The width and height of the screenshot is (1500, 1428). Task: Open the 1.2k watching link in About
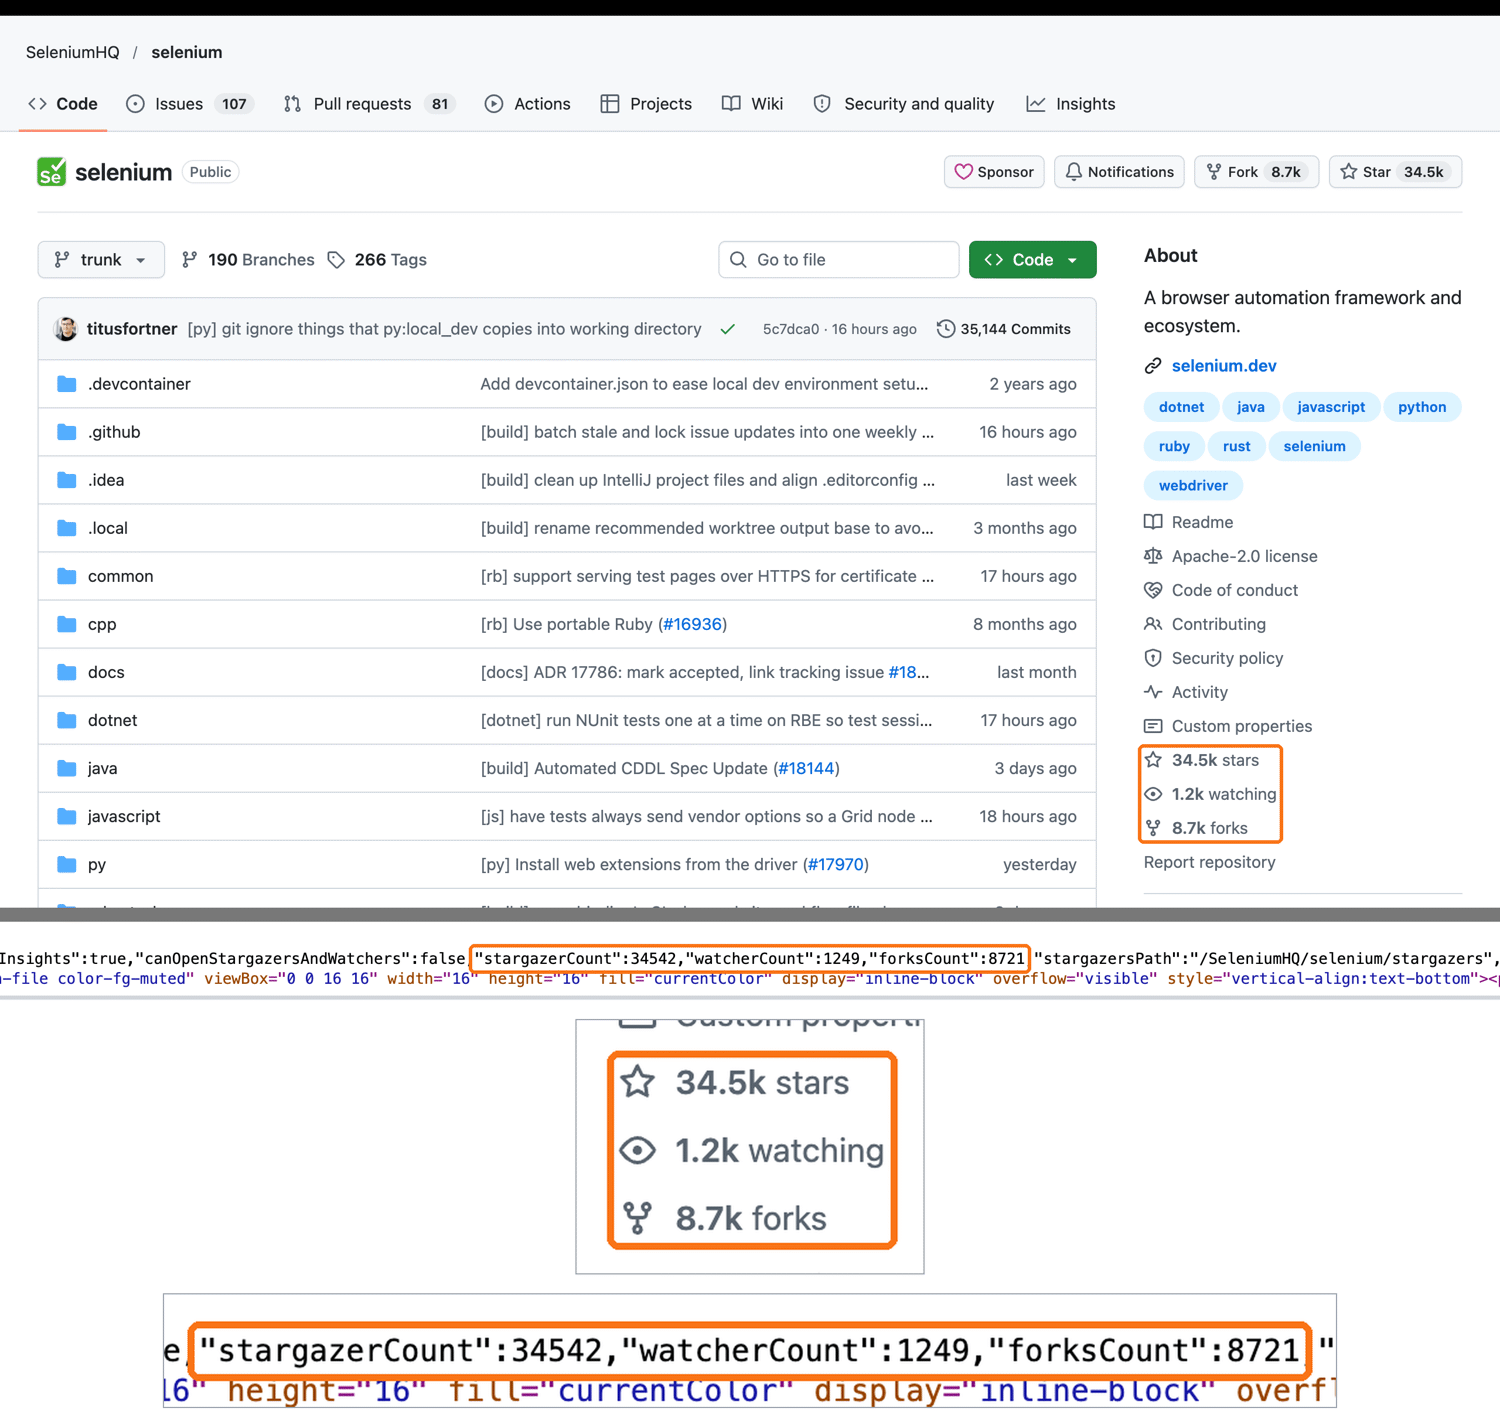(x=1211, y=794)
